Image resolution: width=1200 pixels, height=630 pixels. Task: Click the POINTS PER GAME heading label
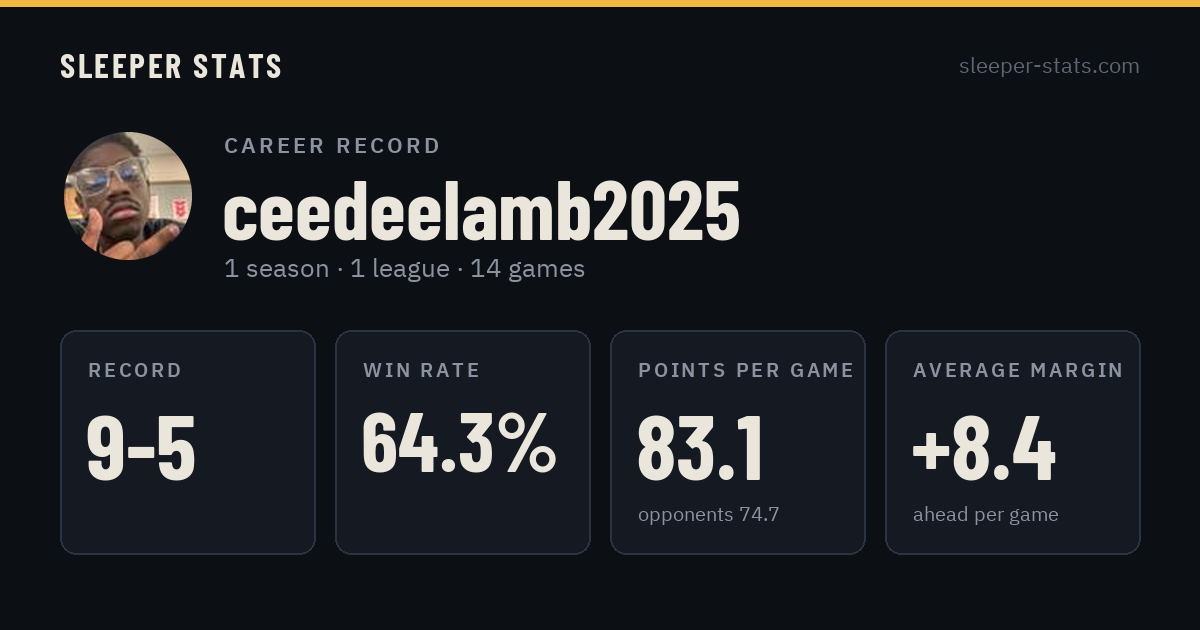[x=746, y=370]
